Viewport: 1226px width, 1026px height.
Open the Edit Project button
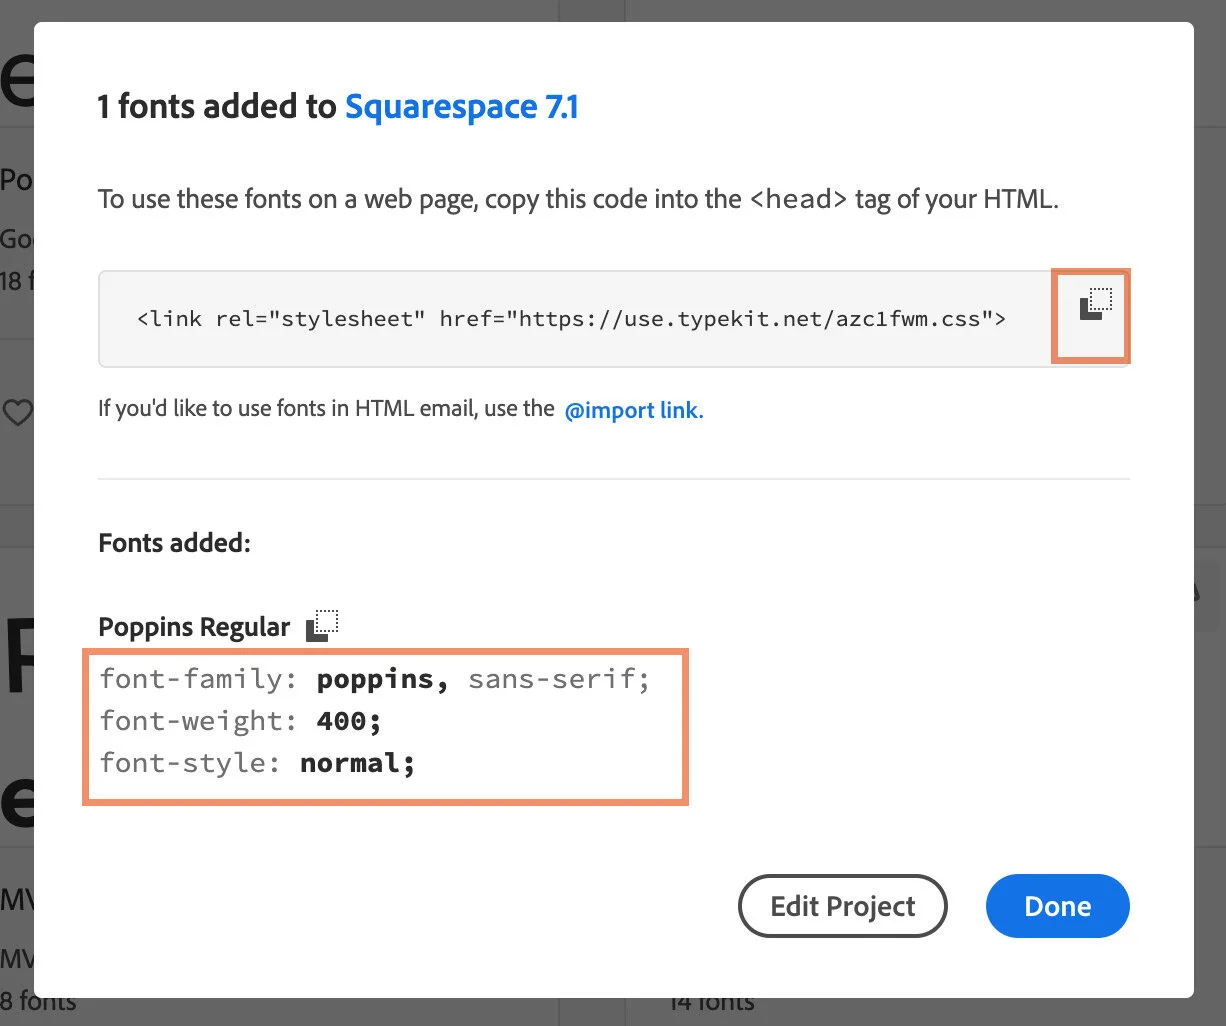click(x=842, y=906)
